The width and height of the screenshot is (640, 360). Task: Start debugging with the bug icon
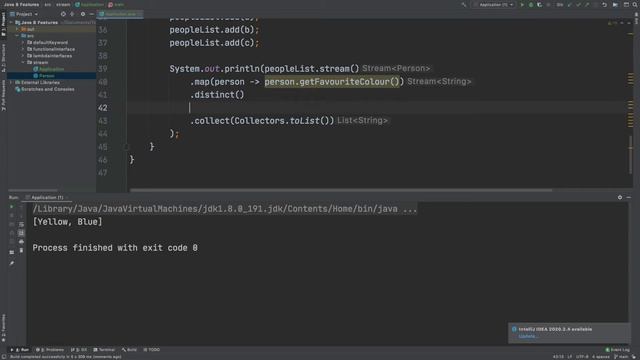[x=531, y=4]
